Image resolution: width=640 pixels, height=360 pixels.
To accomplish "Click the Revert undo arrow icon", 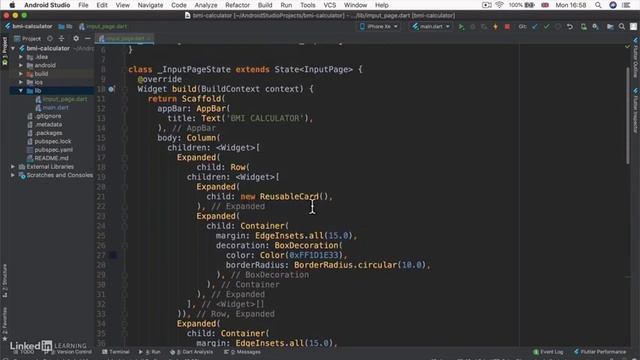I will (570, 27).
